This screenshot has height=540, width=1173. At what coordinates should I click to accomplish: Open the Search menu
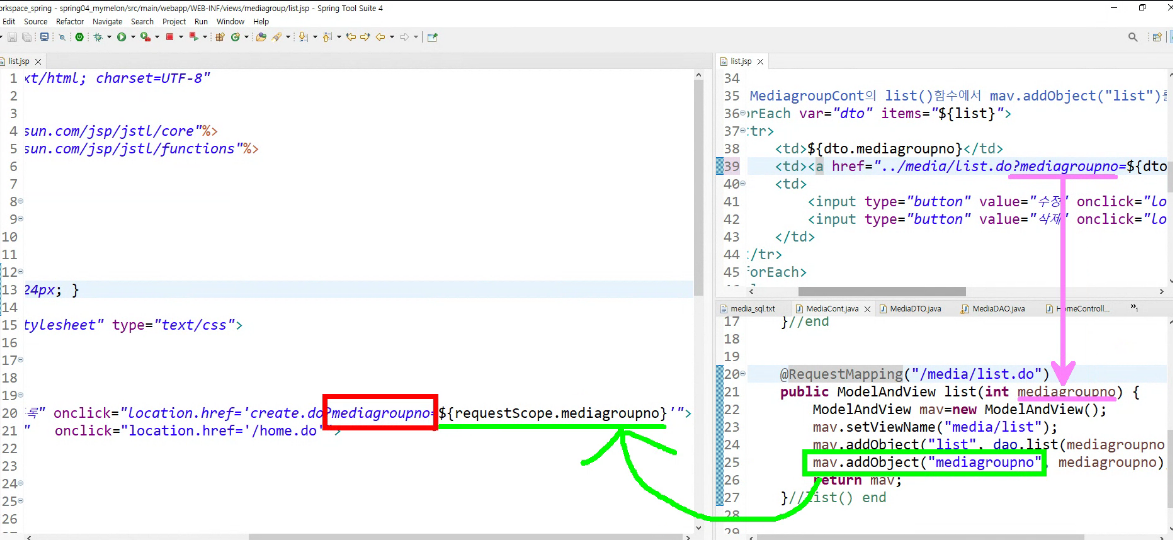tap(142, 22)
